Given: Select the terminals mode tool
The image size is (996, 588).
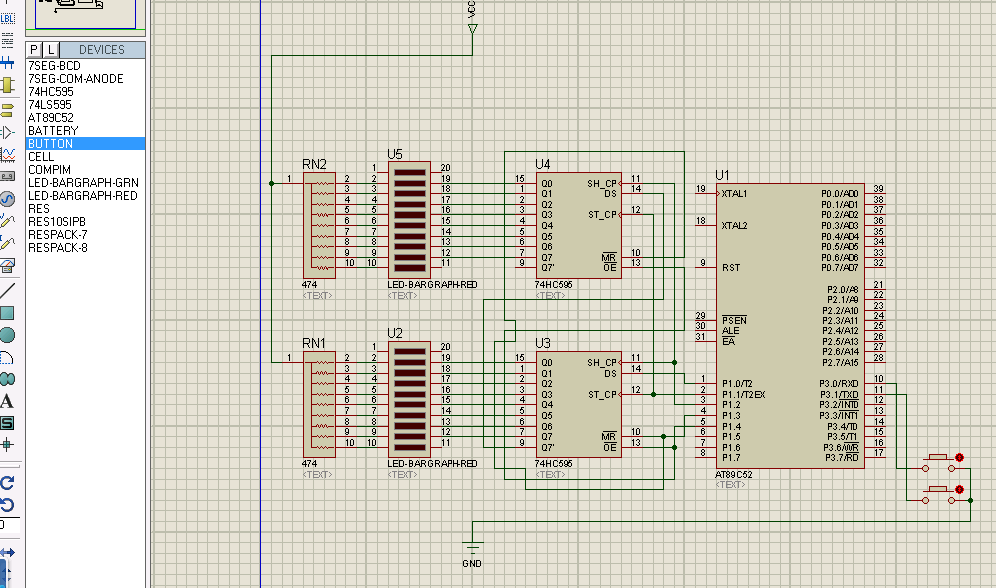Looking at the screenshot, I should [x=7, y=110].
